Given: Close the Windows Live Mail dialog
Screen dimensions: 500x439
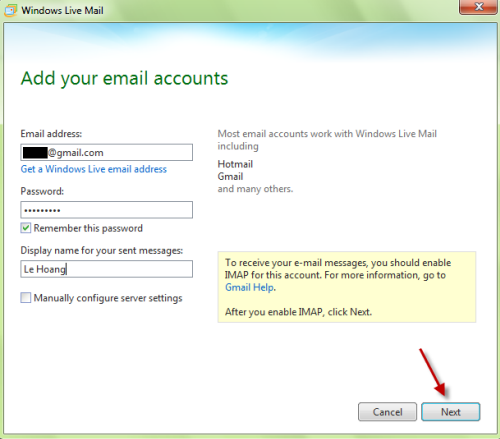Looking at the screenshot, I should pos(478,7).
